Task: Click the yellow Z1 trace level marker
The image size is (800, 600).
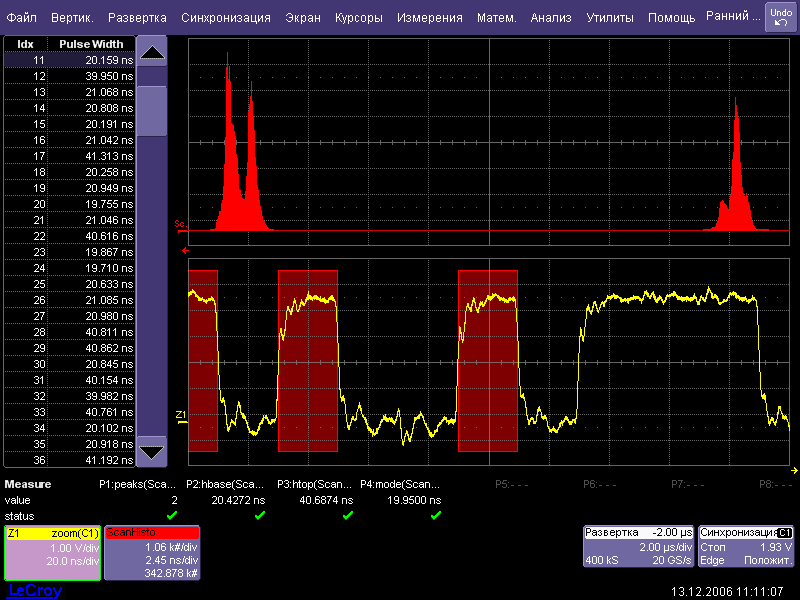Action: coord(181,417)
